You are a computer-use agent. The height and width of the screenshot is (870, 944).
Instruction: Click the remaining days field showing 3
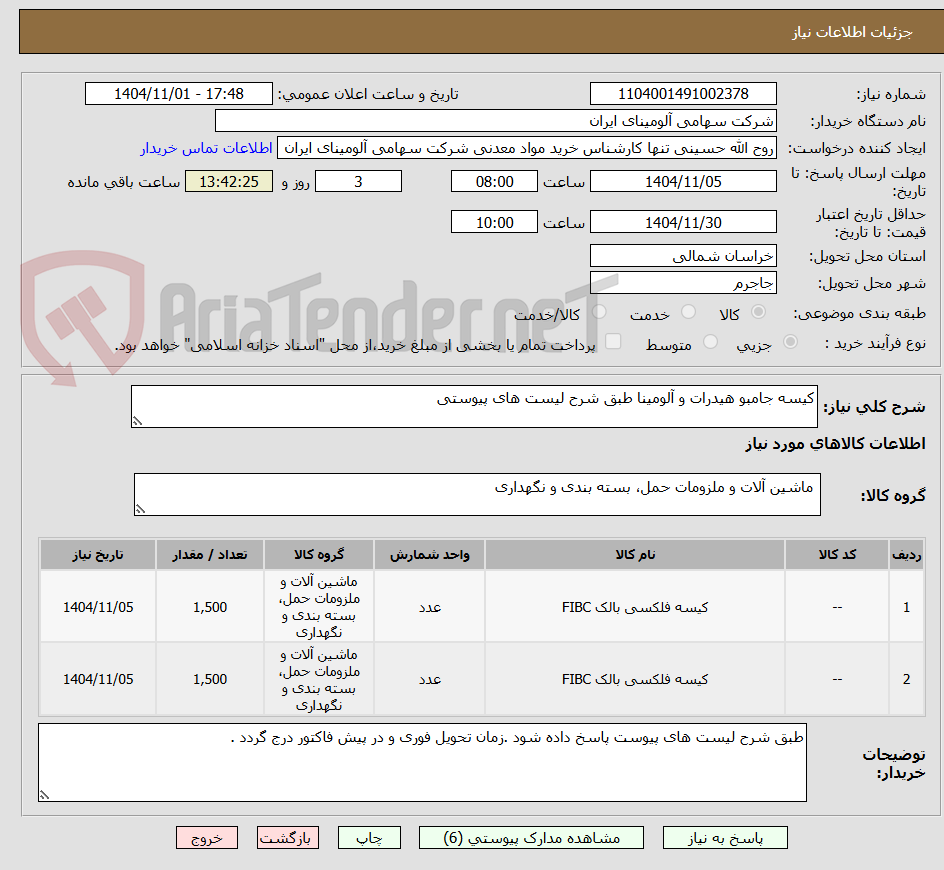point(358,181)
